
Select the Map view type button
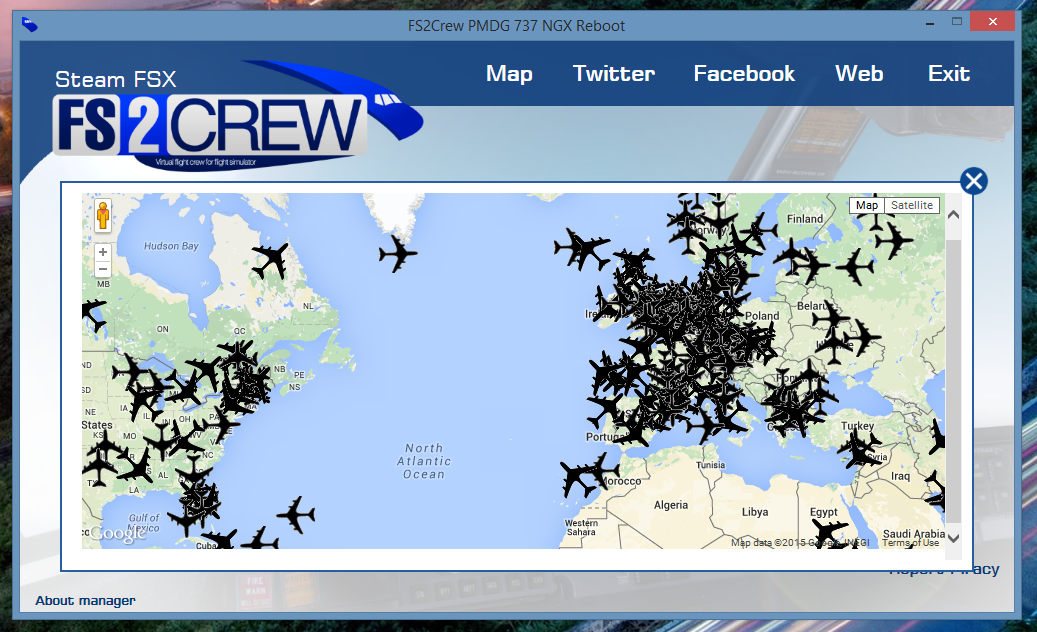[x=866, y=205]
